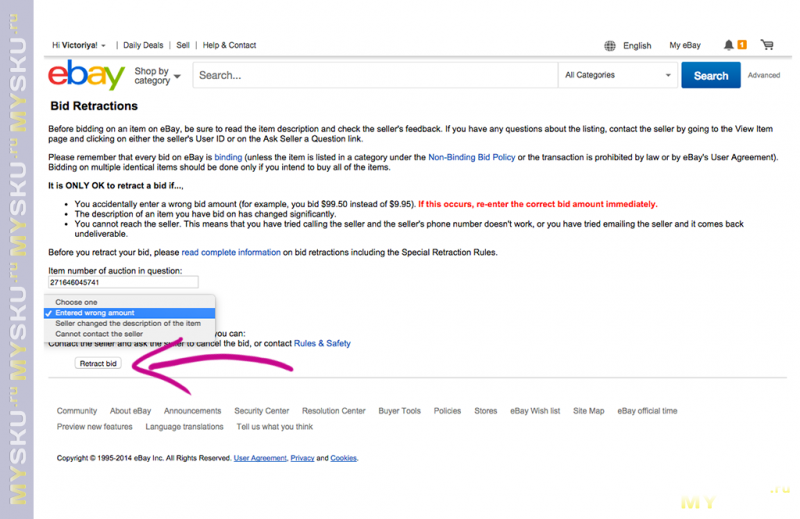Open Policies footer link

[x=447, y=410]
